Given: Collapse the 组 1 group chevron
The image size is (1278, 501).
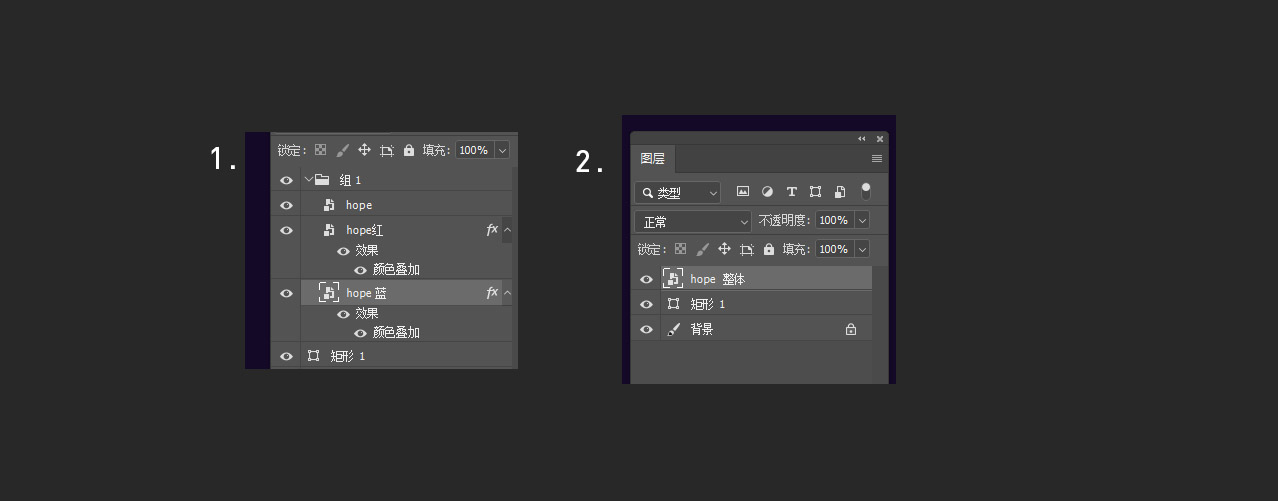Looking at the screenshot, I should pos(308,180).
